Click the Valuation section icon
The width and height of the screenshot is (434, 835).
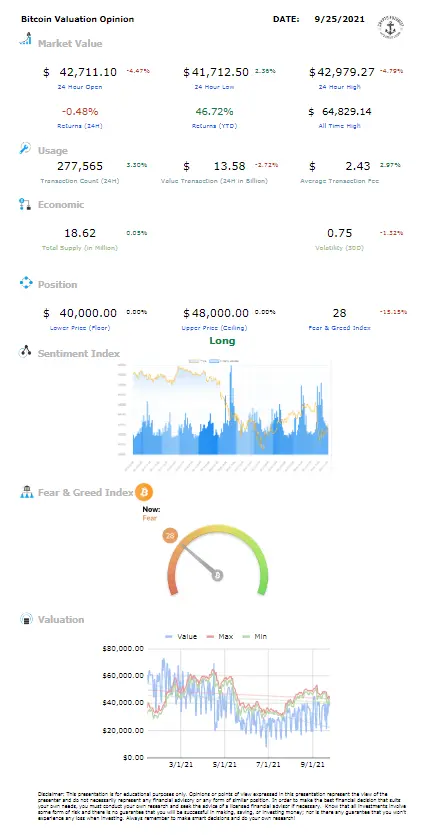[26, 619]
